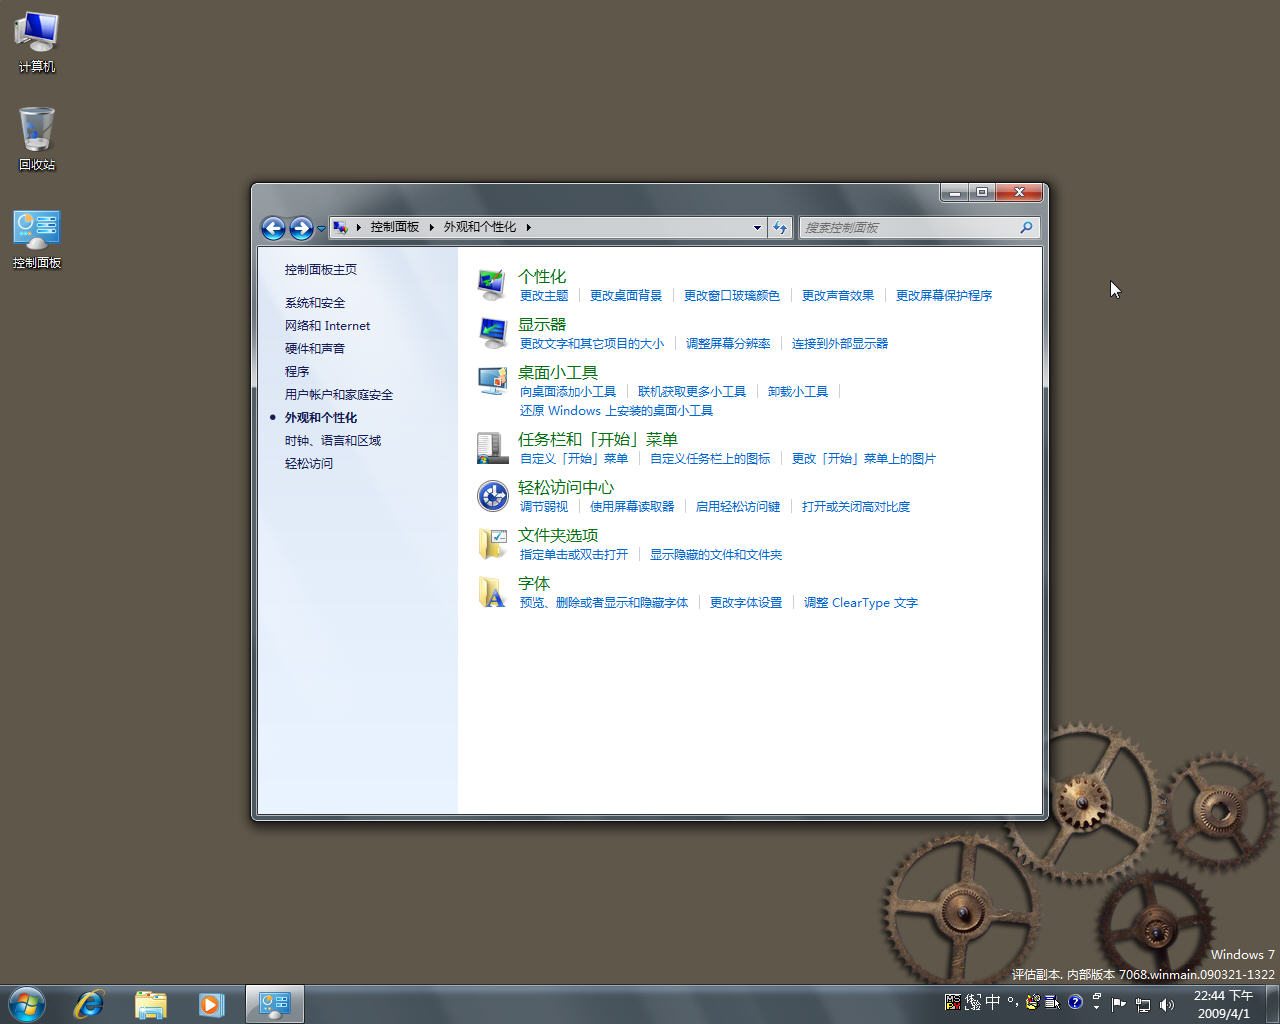Open the address bar history dropdown
Screen dimensions: 1280x1024
pyautogui.click(x=757, y=227)
